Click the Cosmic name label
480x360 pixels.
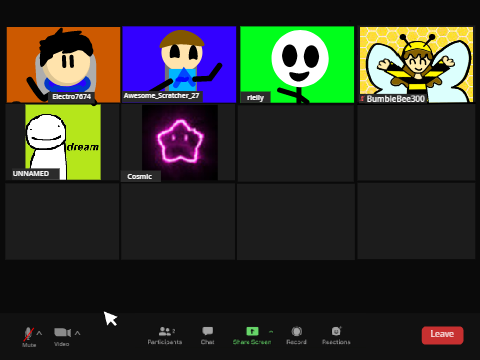pyautogui.click(x=140, y=177)
